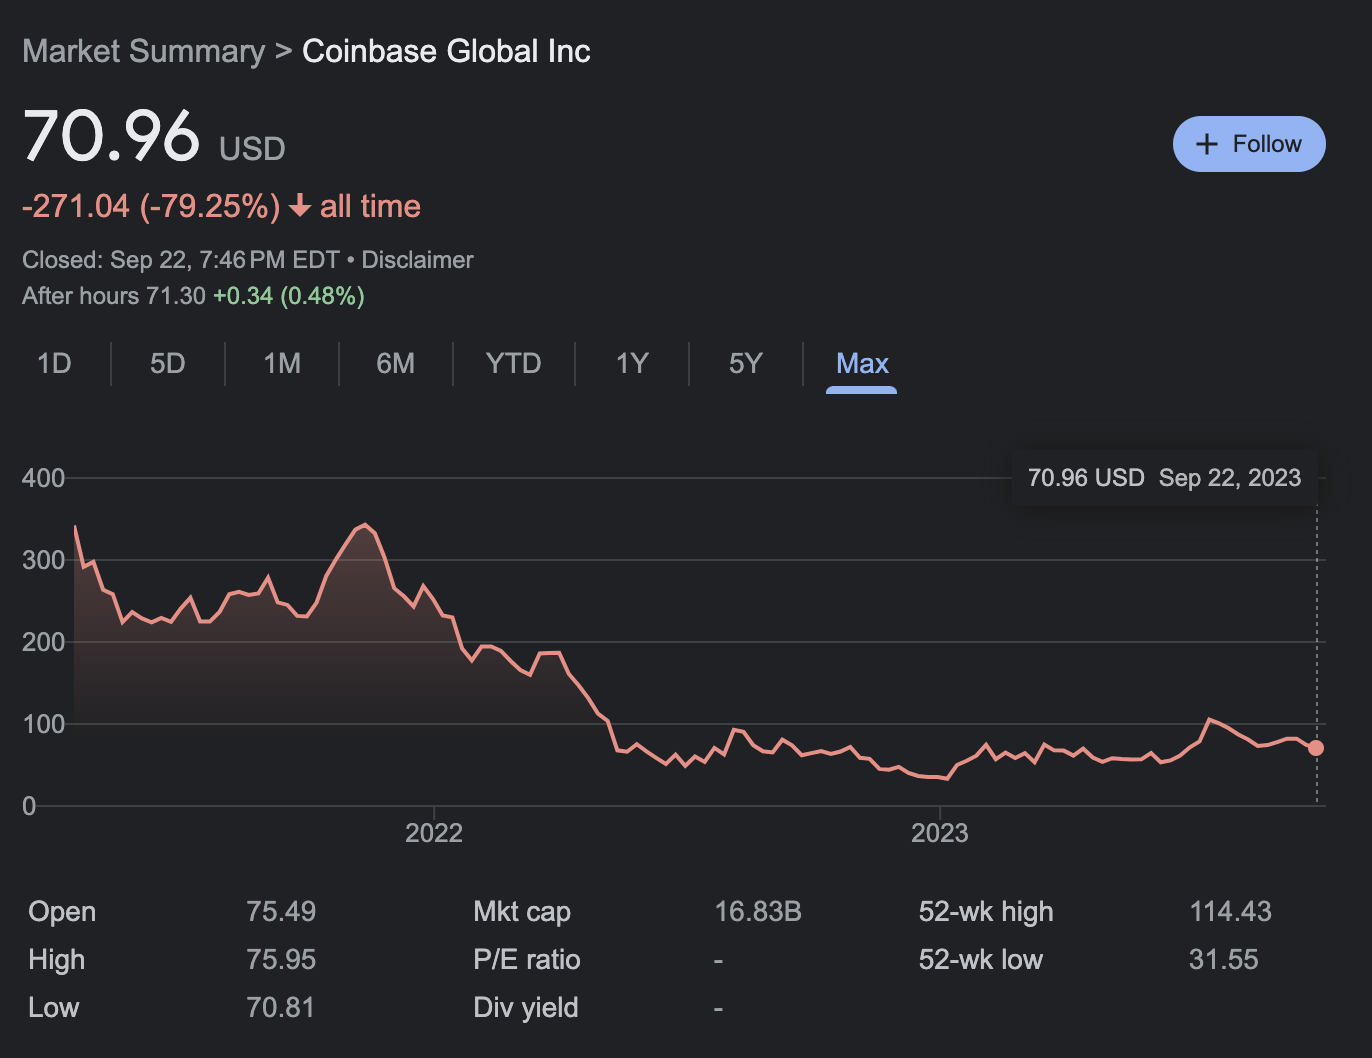Select the 5Y range
Viewport: 1372px width, 1058px height.
tap(746, 363)
